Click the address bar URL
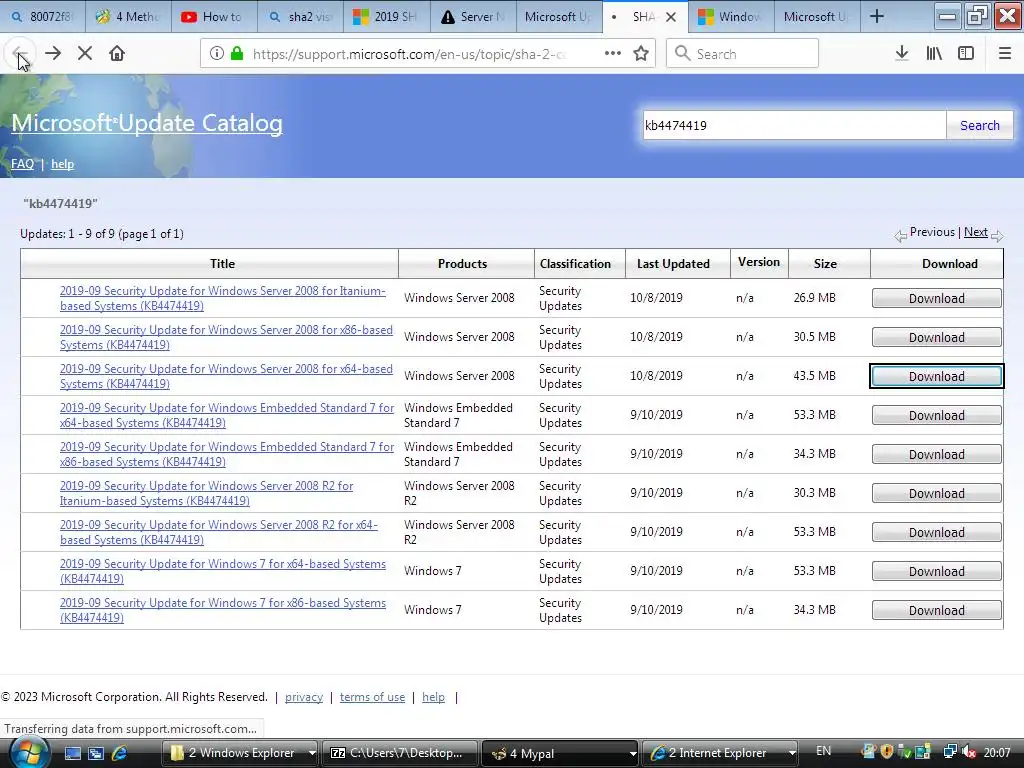The width and height of the screenshot is (1024, 768). (408, 54)
